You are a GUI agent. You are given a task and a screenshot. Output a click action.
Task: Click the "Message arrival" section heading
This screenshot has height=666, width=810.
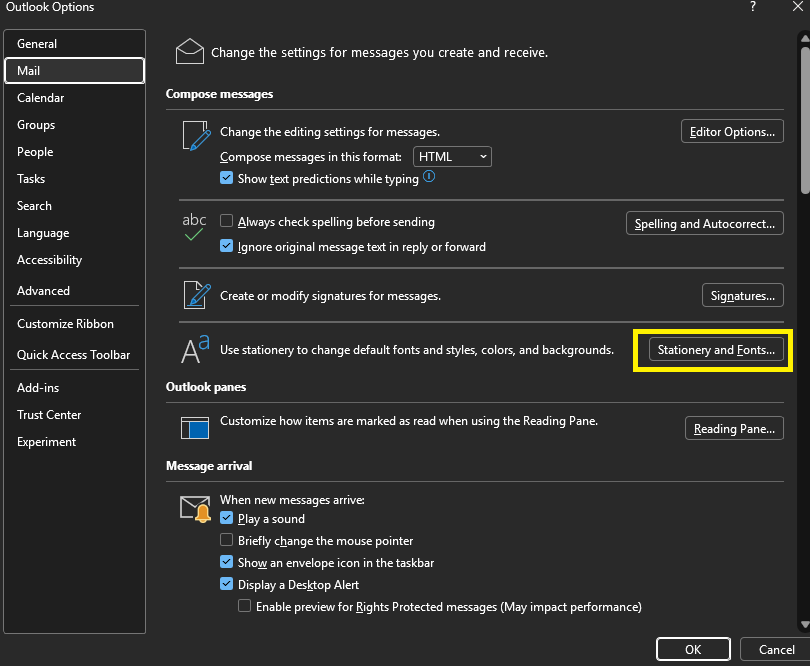coord(209,466)
